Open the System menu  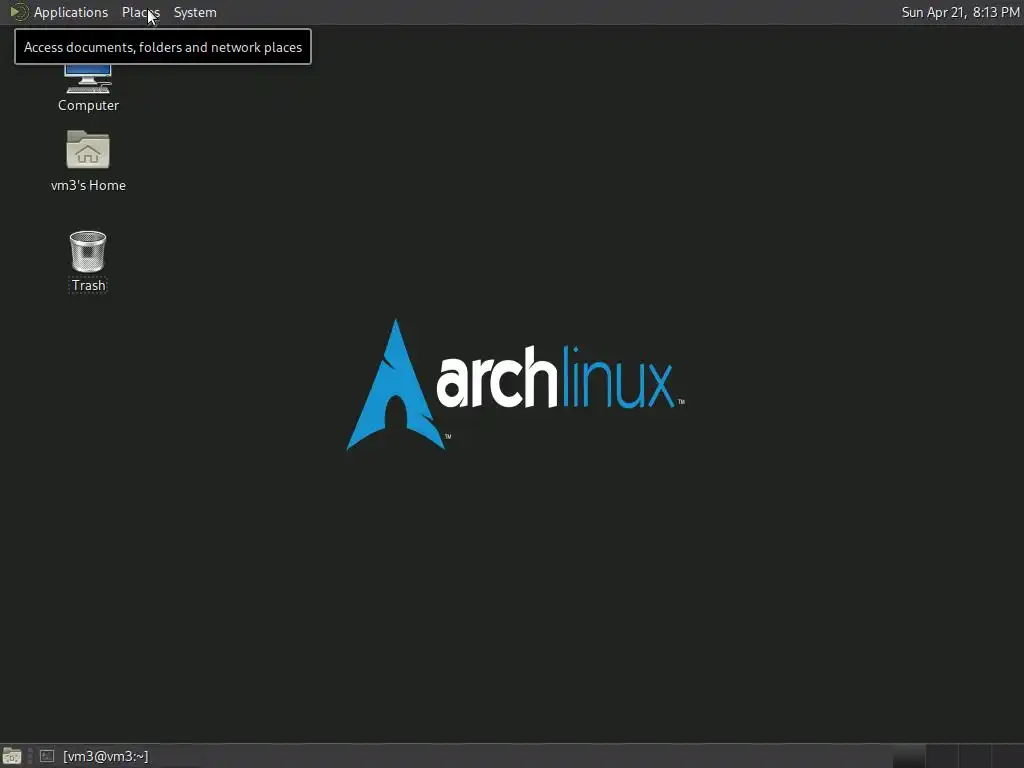click(x=195, y=12)
